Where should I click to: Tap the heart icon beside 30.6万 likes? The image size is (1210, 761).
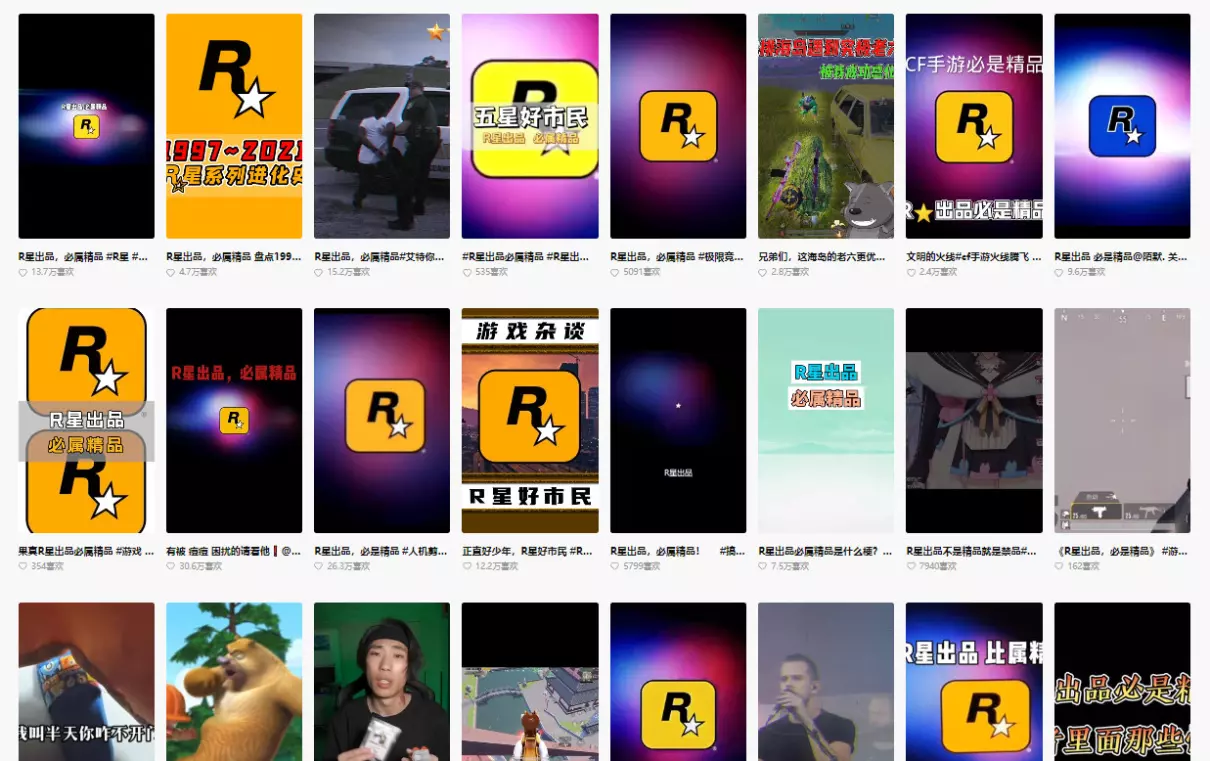pyautogui.click(x=171, y=566)
